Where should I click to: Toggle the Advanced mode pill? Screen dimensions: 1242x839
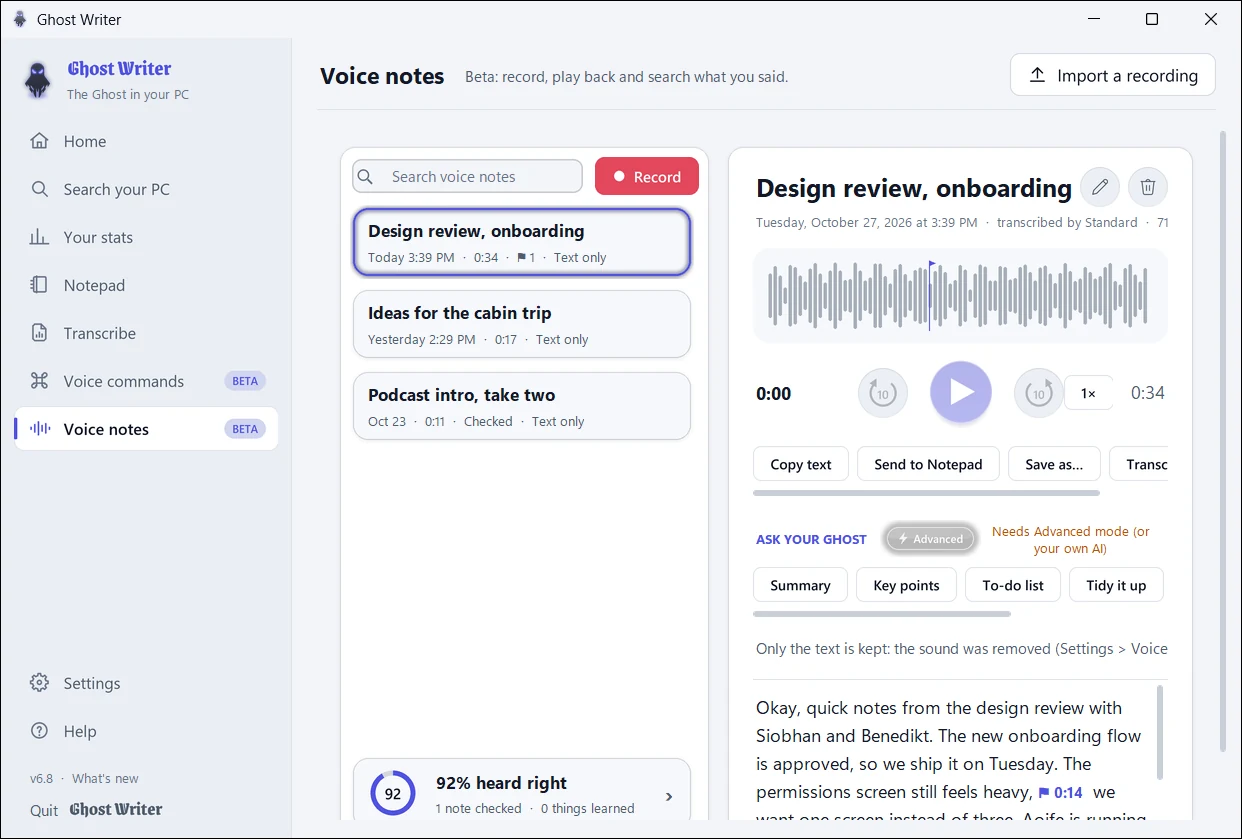coord(929,539)
